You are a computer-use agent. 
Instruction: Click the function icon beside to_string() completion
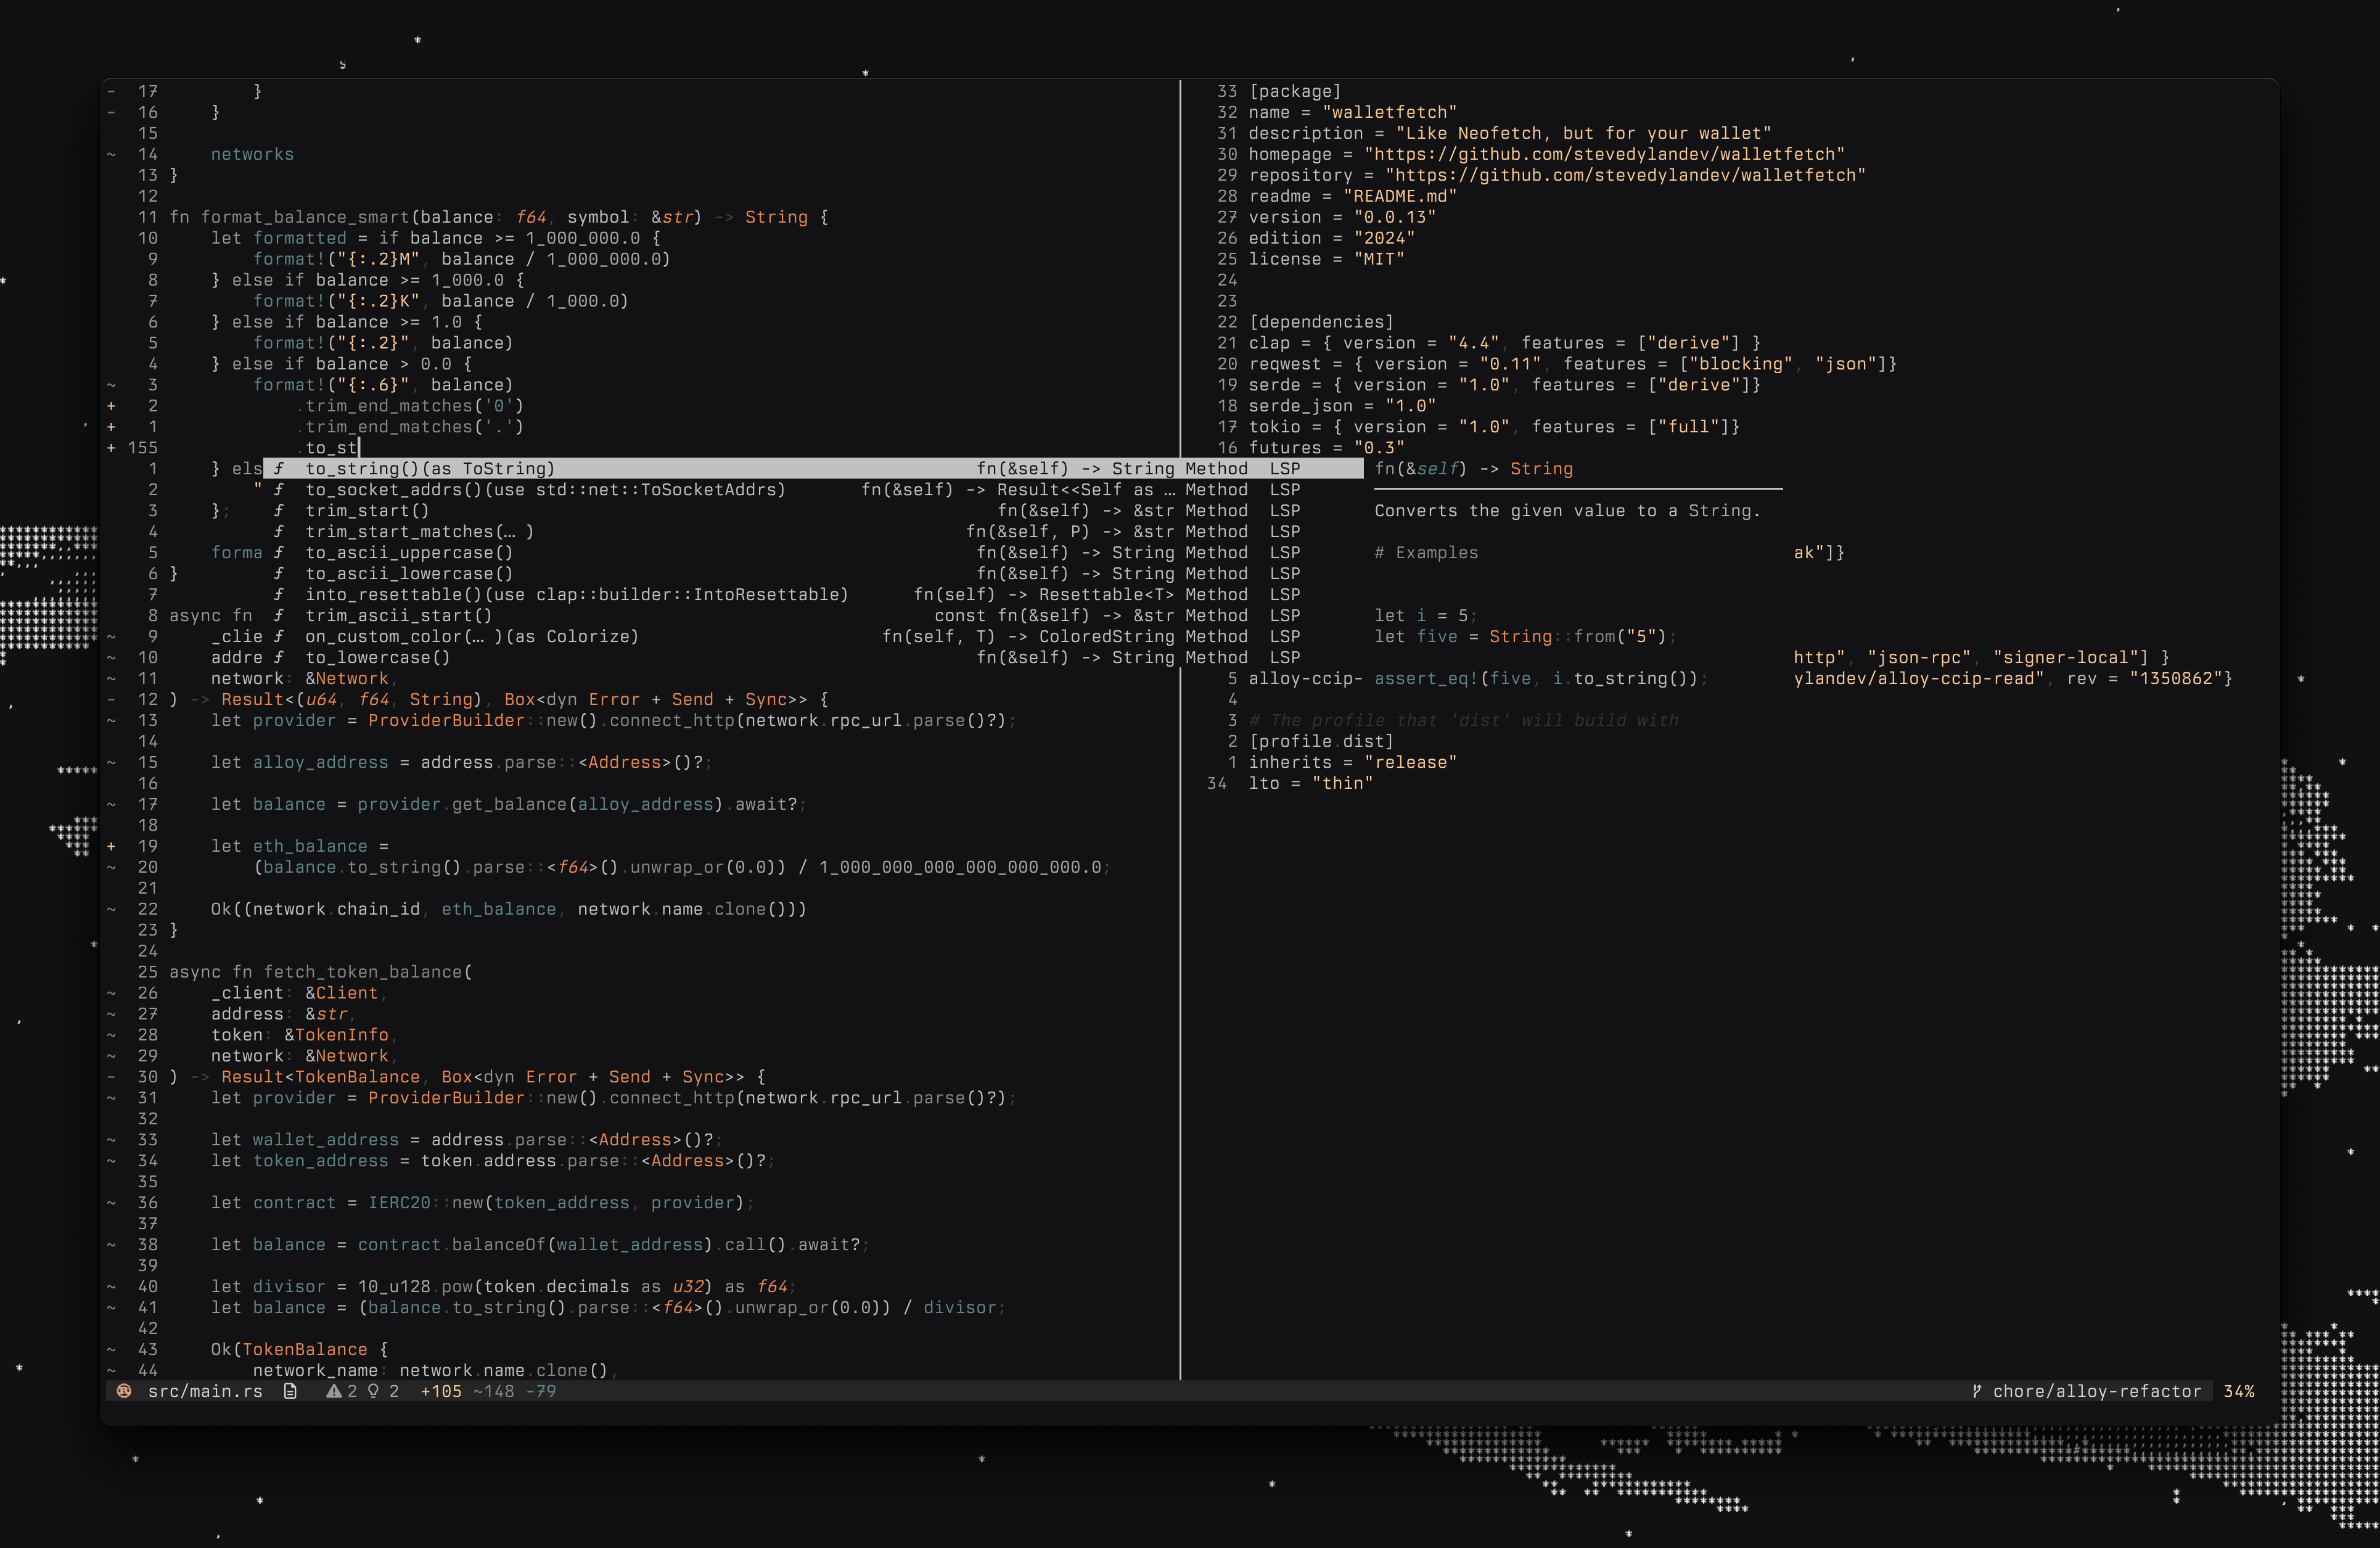click(279, 468)
